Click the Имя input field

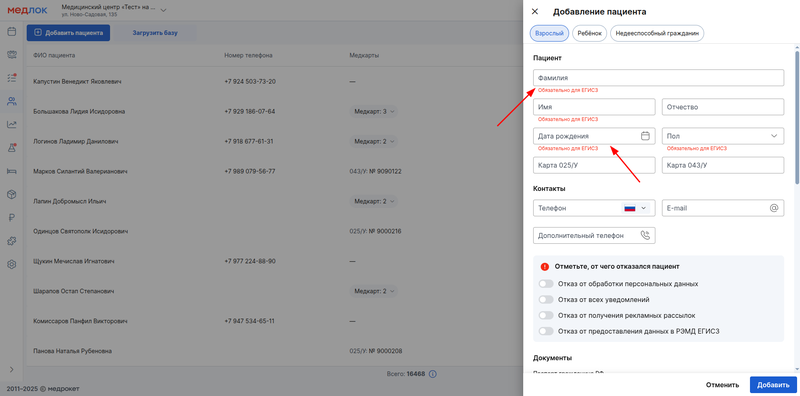click(594, 107)
